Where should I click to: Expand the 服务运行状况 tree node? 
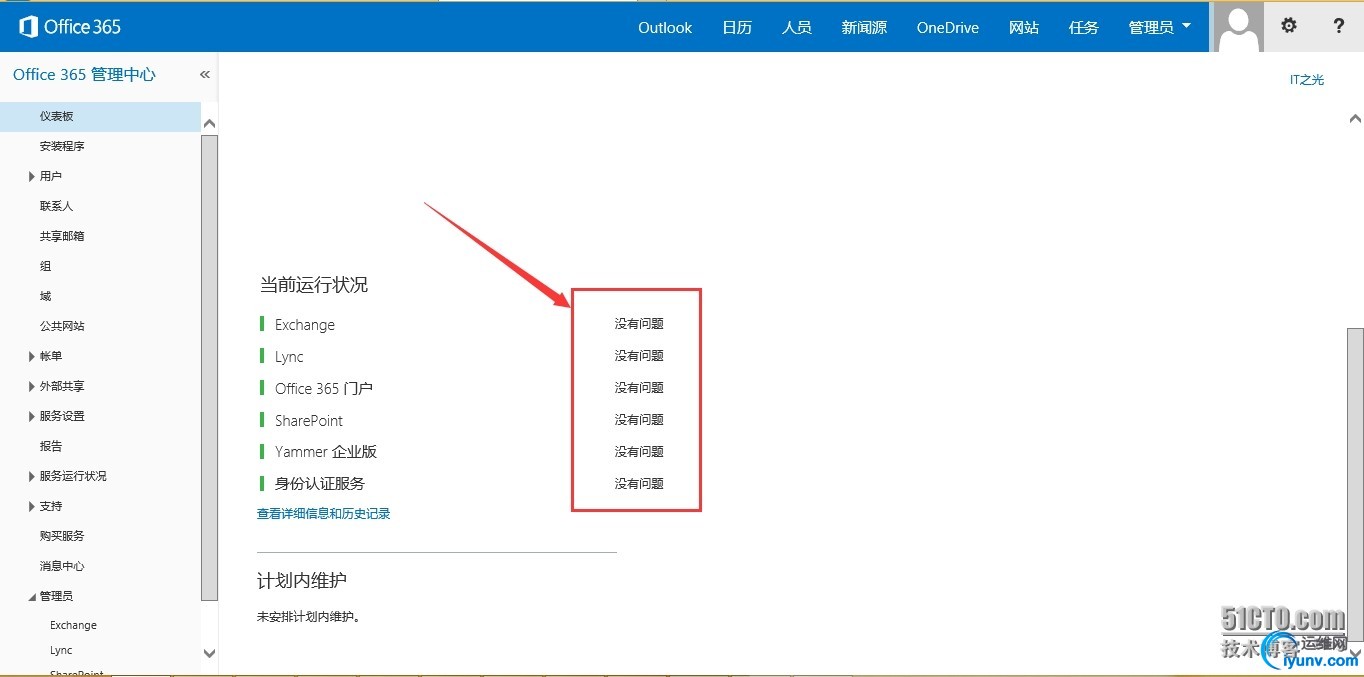32,476
